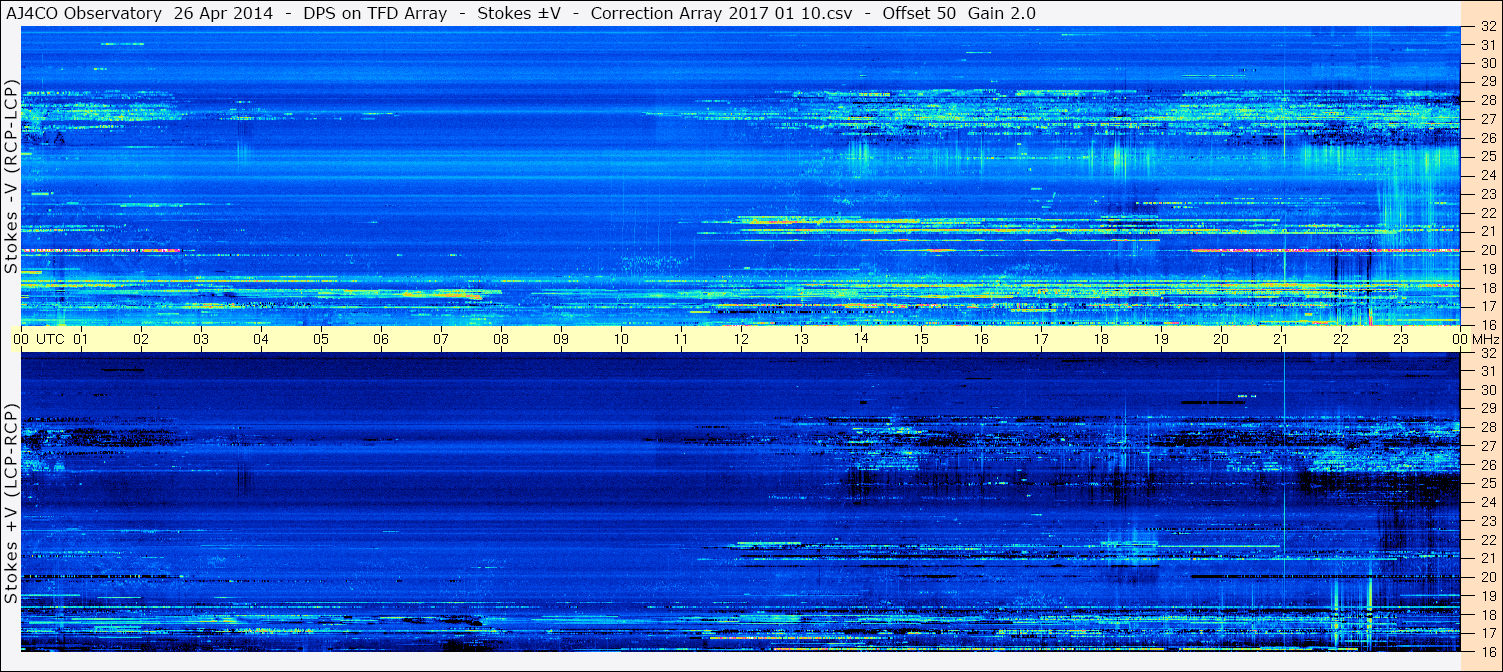Select the 06 hour label on time axis
This screenshot has width=1503, height=672.
(x=381, y=339)
